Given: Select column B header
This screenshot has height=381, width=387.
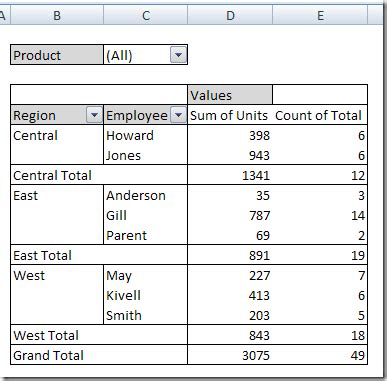Looking at the screenshot, I should click(57, 15).
